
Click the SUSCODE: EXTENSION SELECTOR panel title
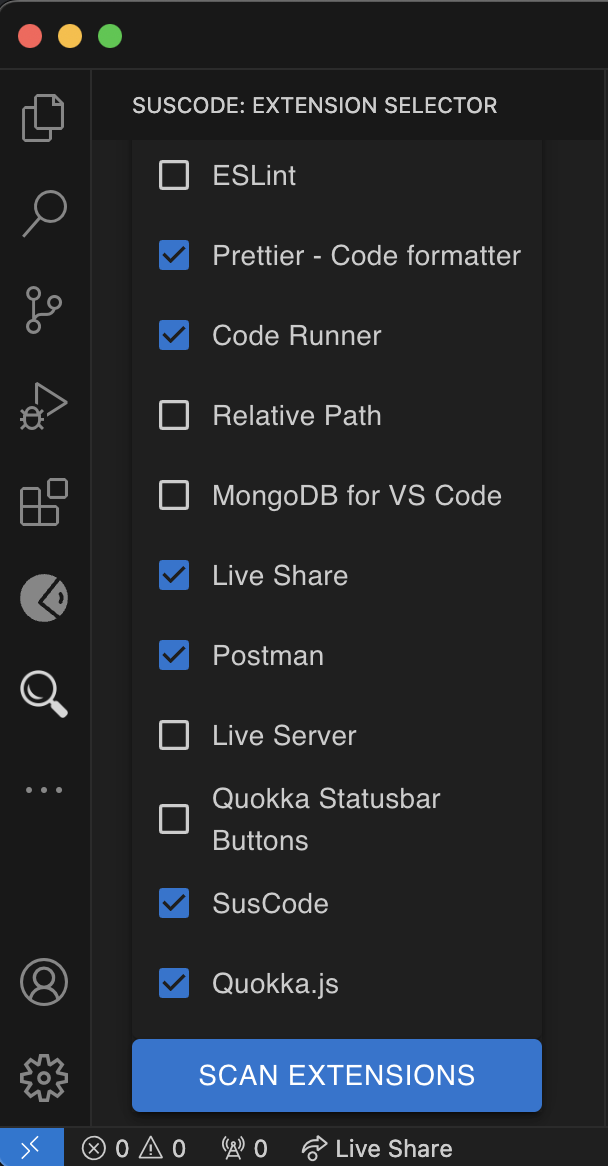click(x=314, y=106)
